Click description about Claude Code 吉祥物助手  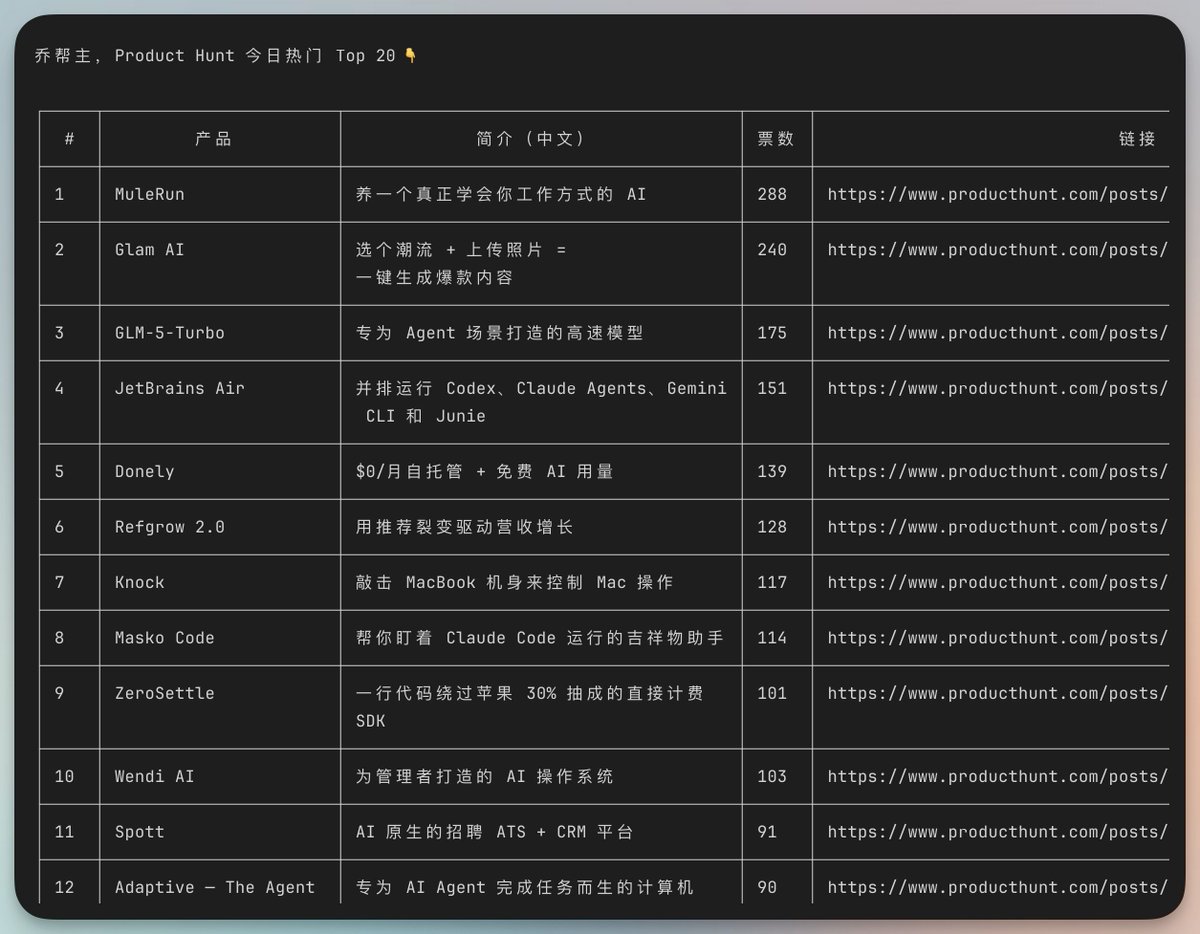click(540, 638)
